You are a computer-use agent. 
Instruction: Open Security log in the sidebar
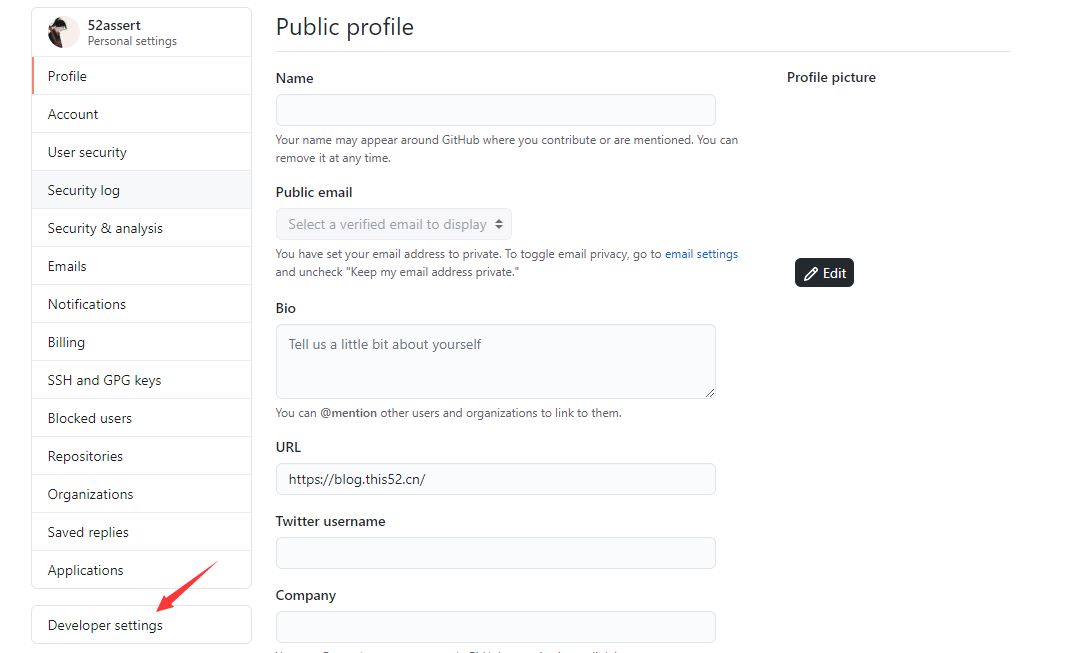click(142, 190)
